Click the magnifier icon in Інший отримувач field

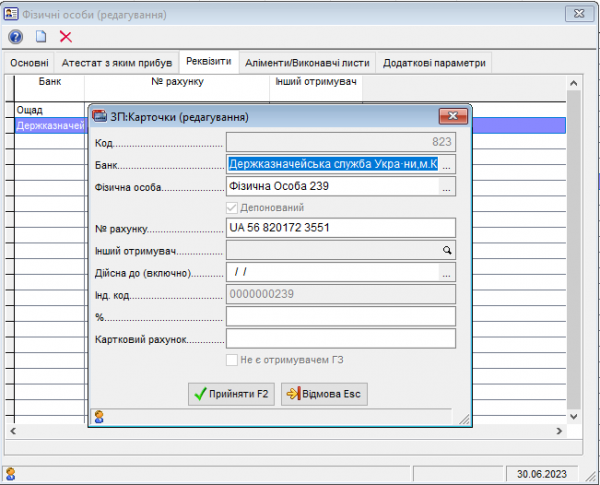[447, 250]
